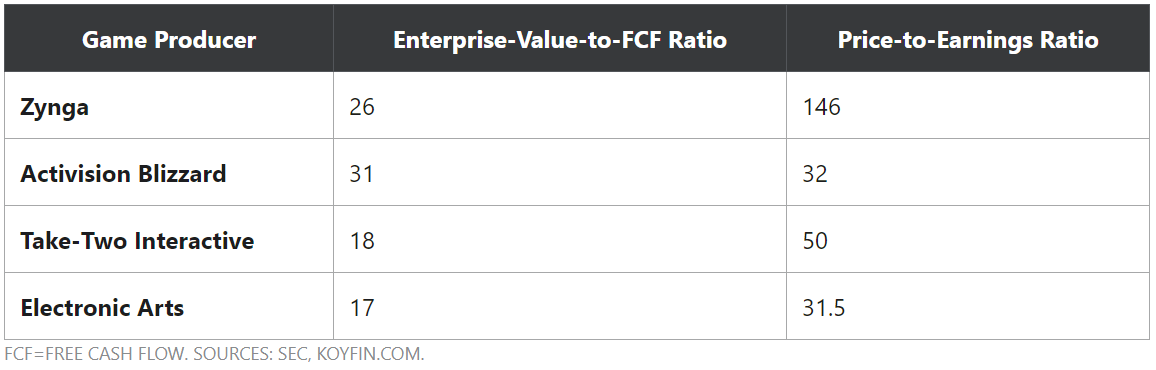Click the SEC source in footnote
Screen dimensions: 1156x370
coord(294,354)
